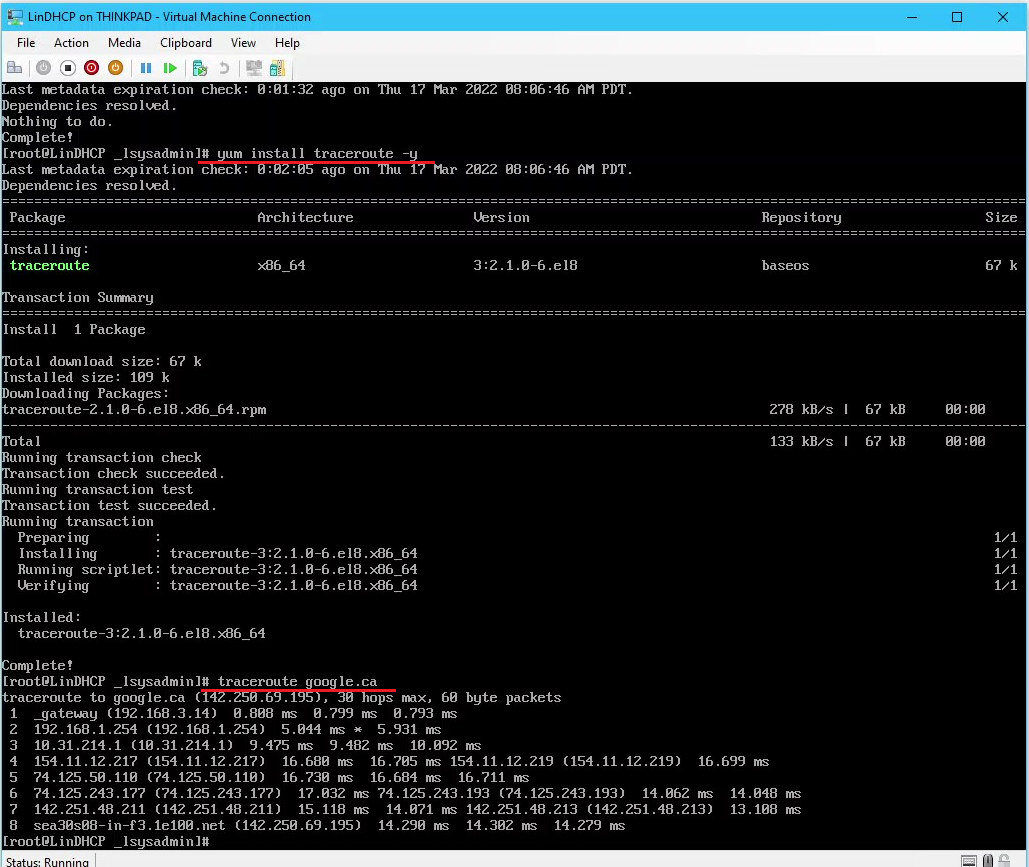Click 'Total download size: 67 k' line
Viewport: 1029px width, 867px height.
(102, 362)
